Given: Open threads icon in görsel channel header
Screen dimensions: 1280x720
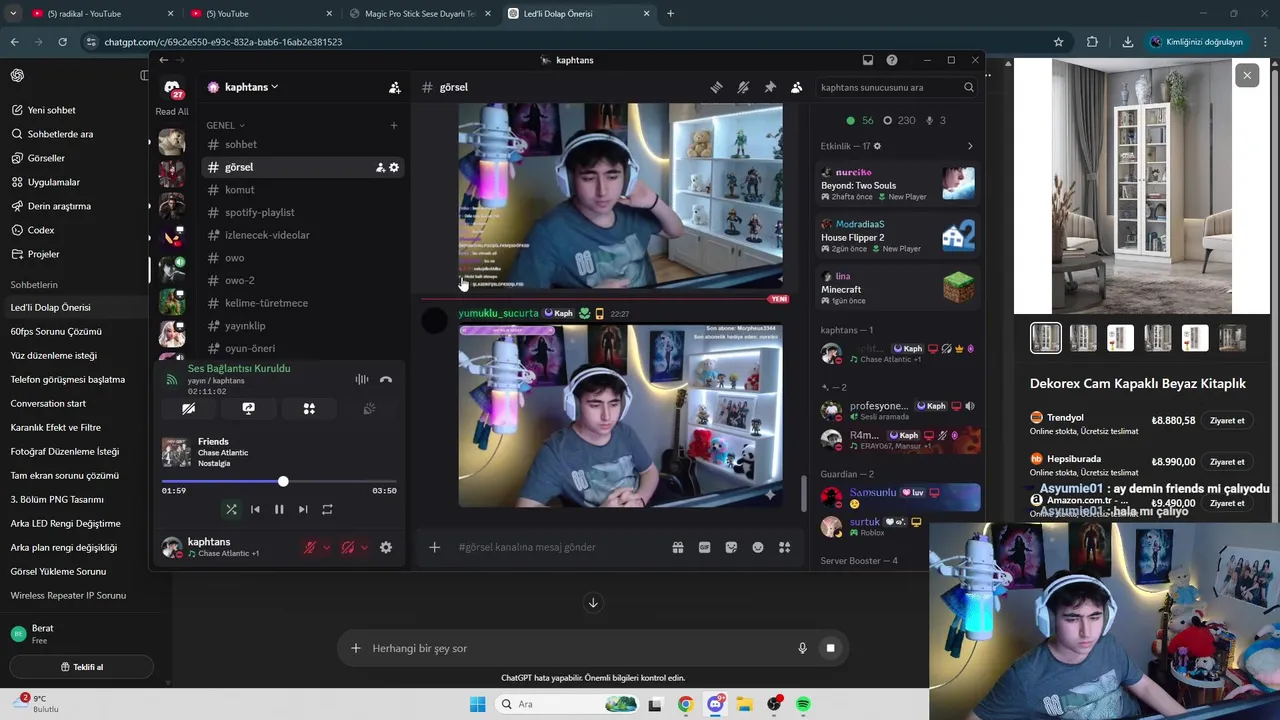Looking at the screenshot, I should pos(716,87).
